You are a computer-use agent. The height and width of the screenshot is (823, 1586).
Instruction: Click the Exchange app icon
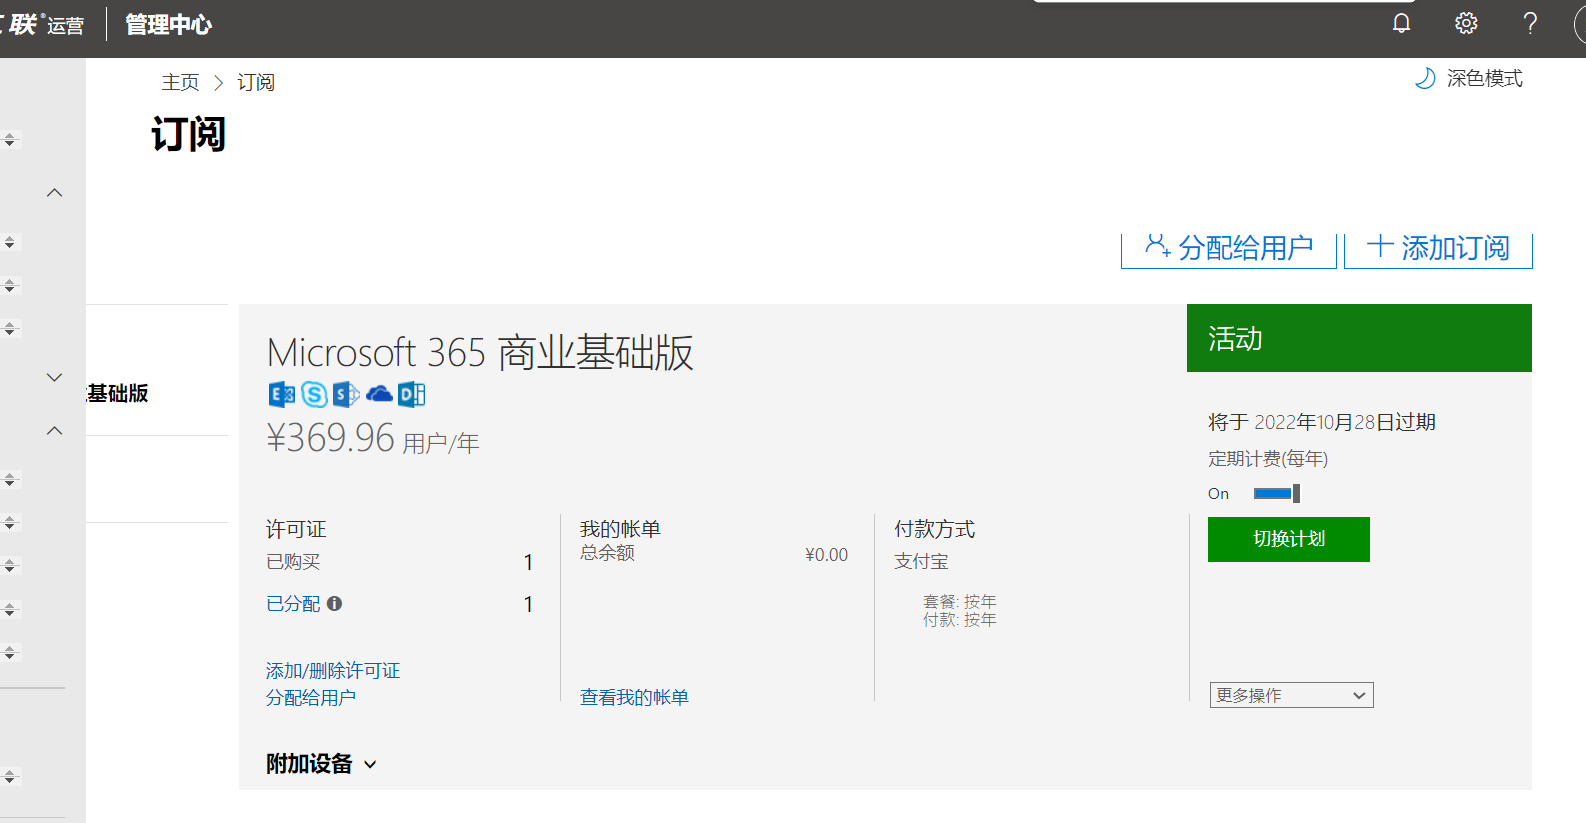281,394
